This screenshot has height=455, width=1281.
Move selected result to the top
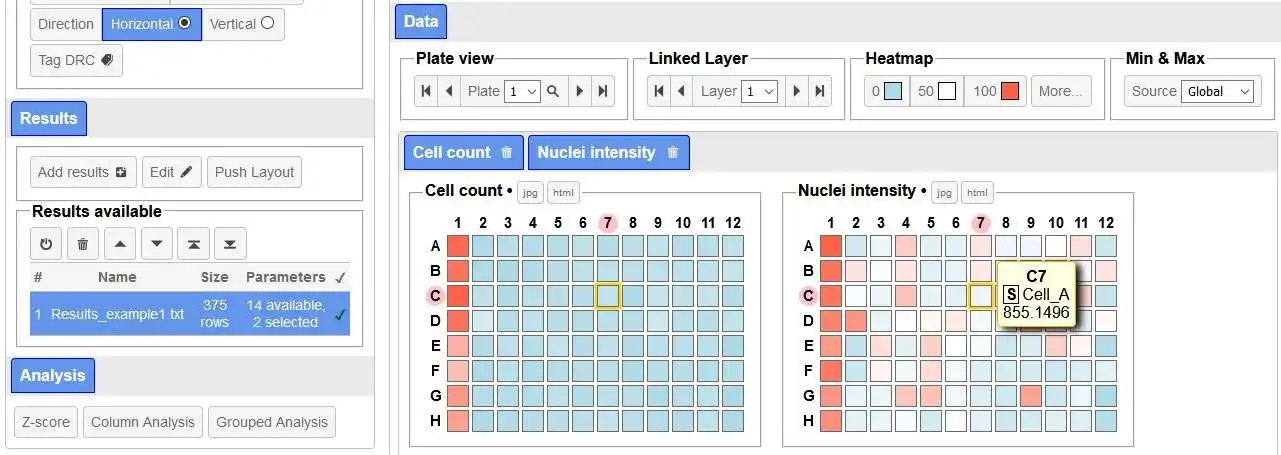point(193,243)
